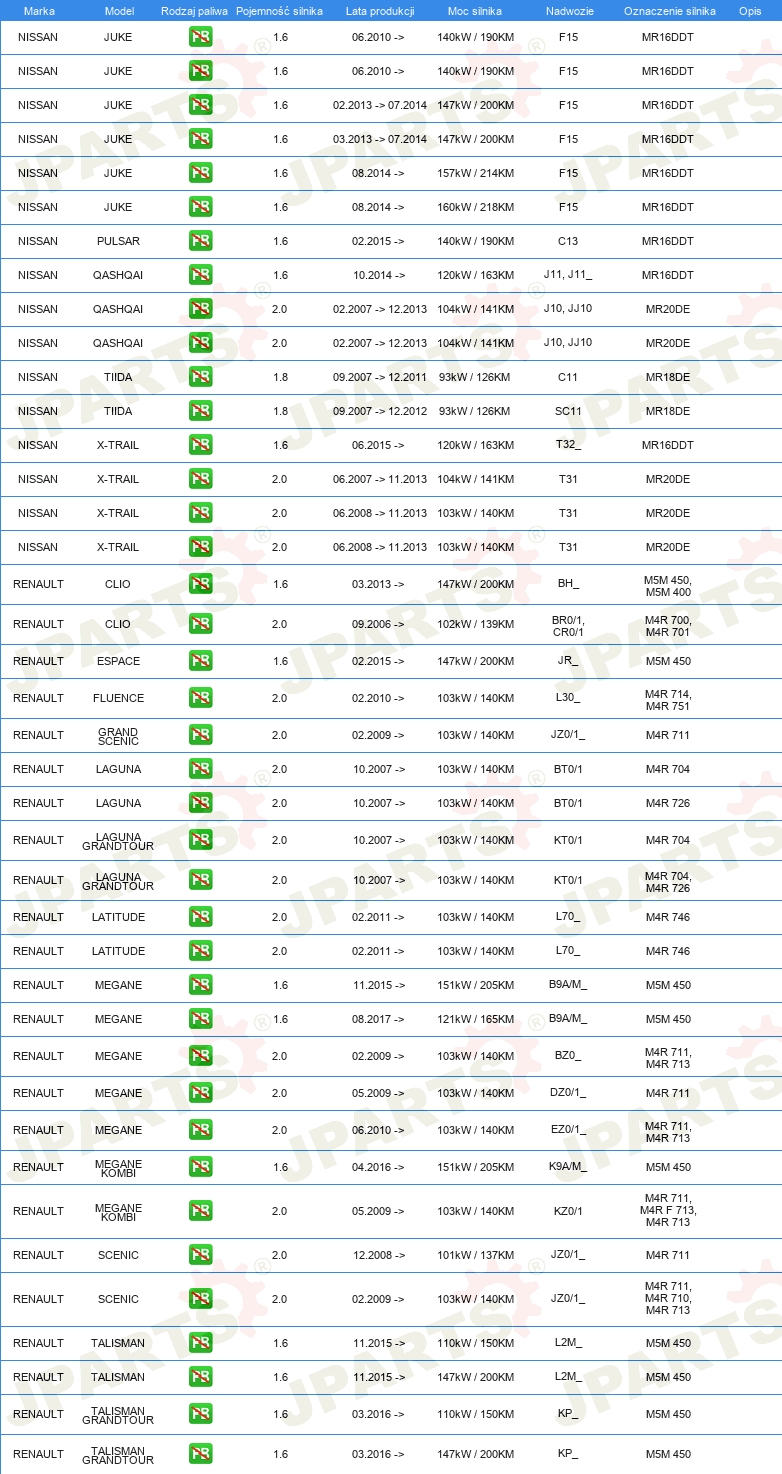Click fuel icon in Megane Kombi KZ0/1 row
Screen dimensions: 782x1474
point(200,1211)
